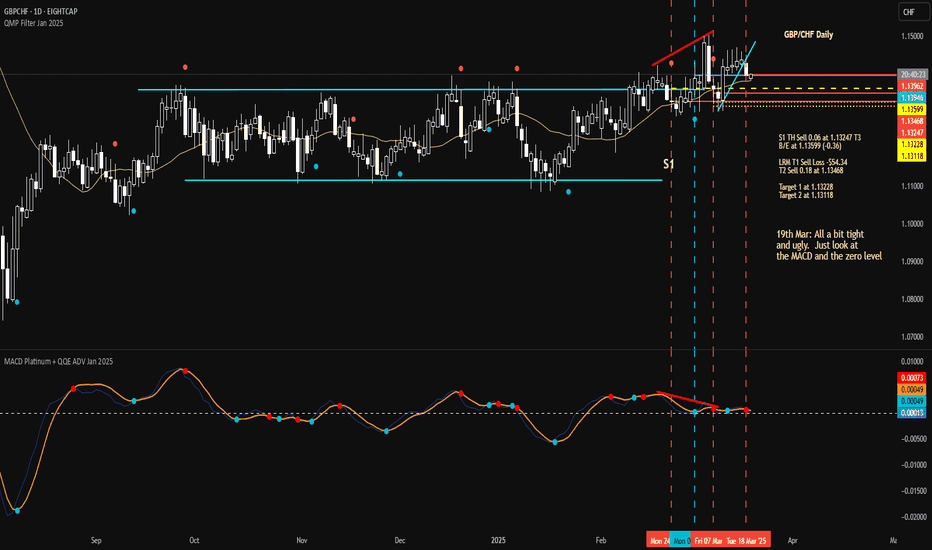Click the GBP/CHF Daily text annotation

coord(808,34)
